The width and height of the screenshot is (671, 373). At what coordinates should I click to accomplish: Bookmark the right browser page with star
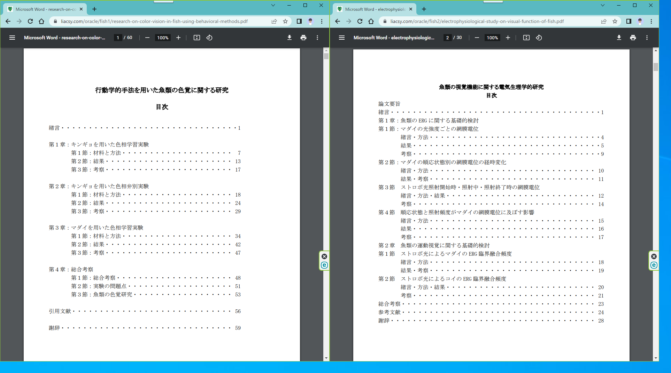click(615, 21)
